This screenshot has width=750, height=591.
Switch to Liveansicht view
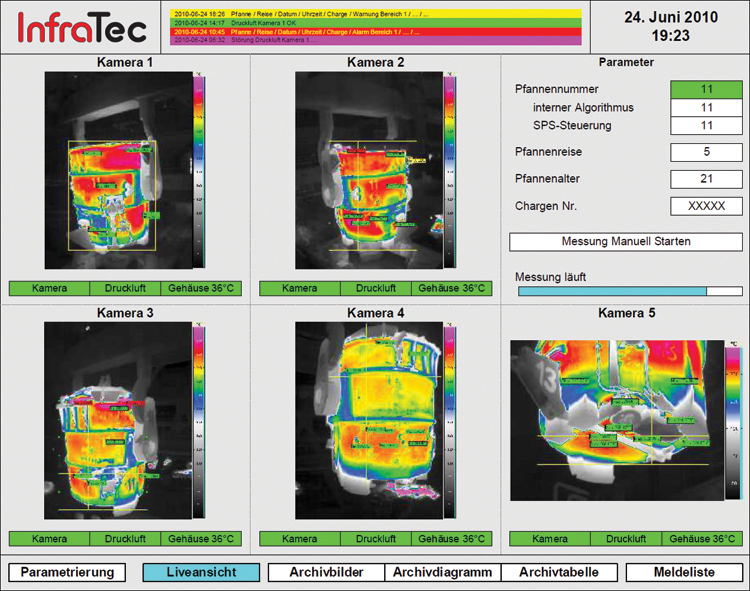pyautogui.click(x=201, y=573)
